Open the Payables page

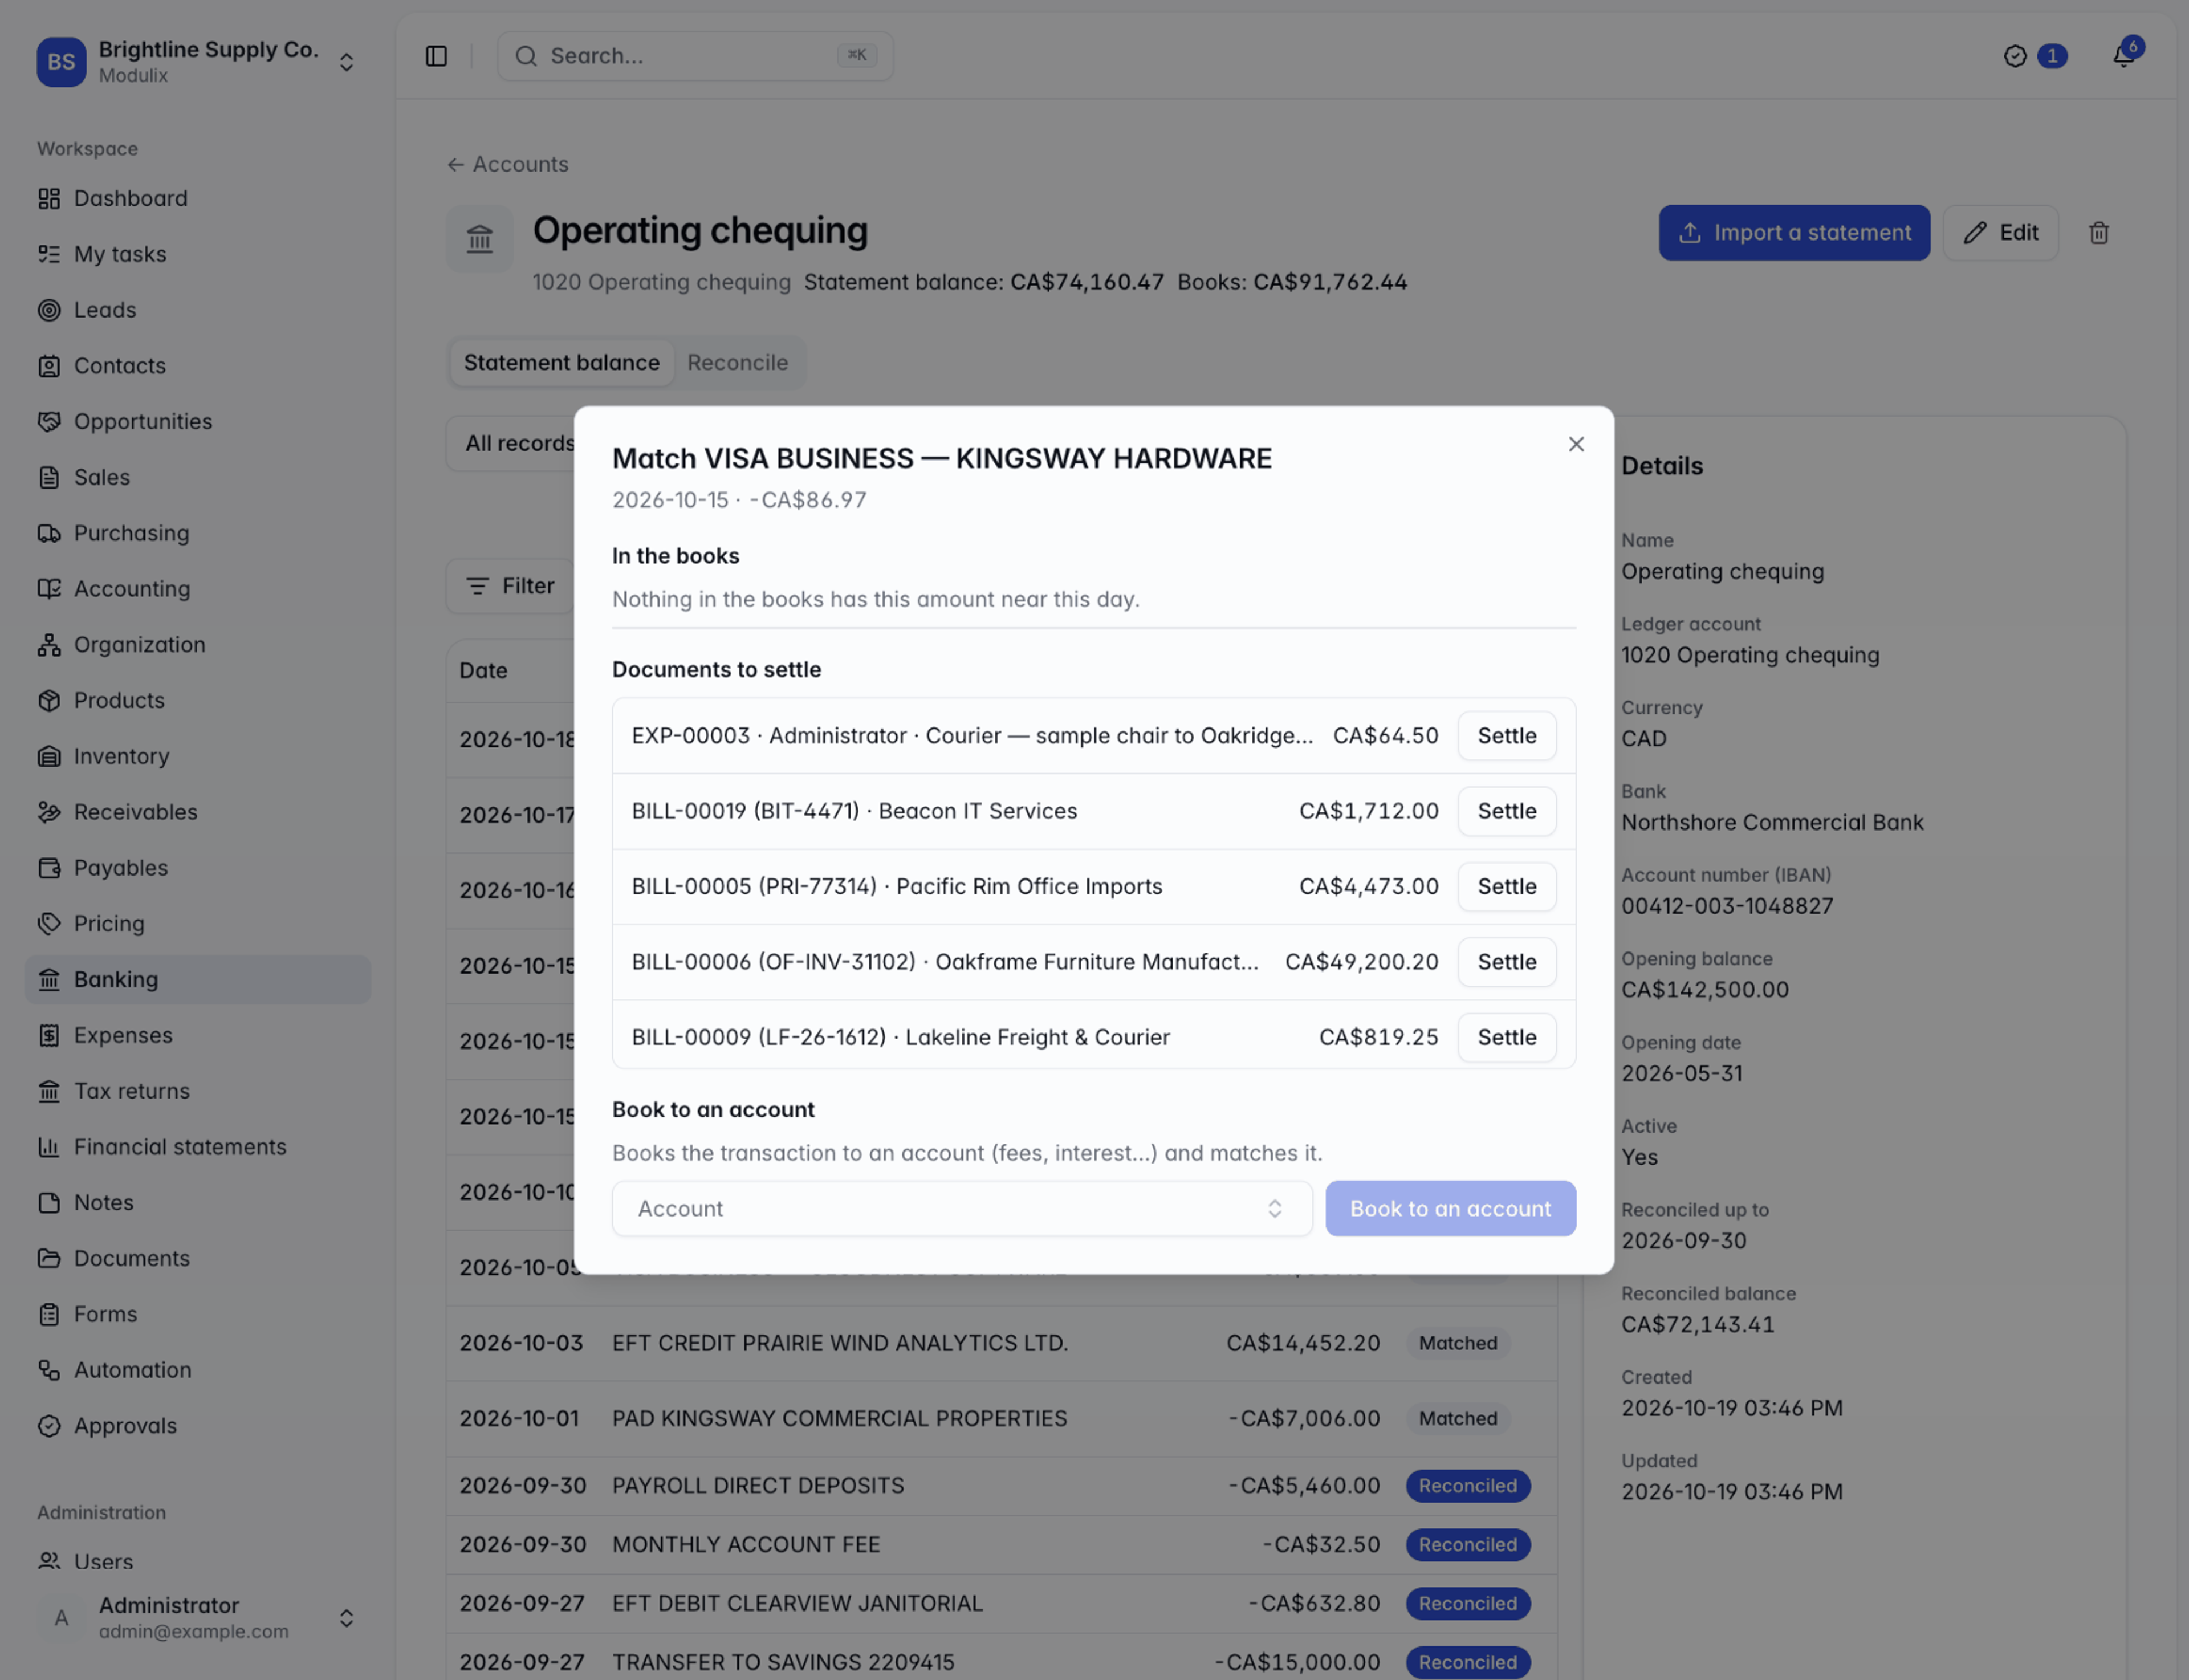[198, 868]
